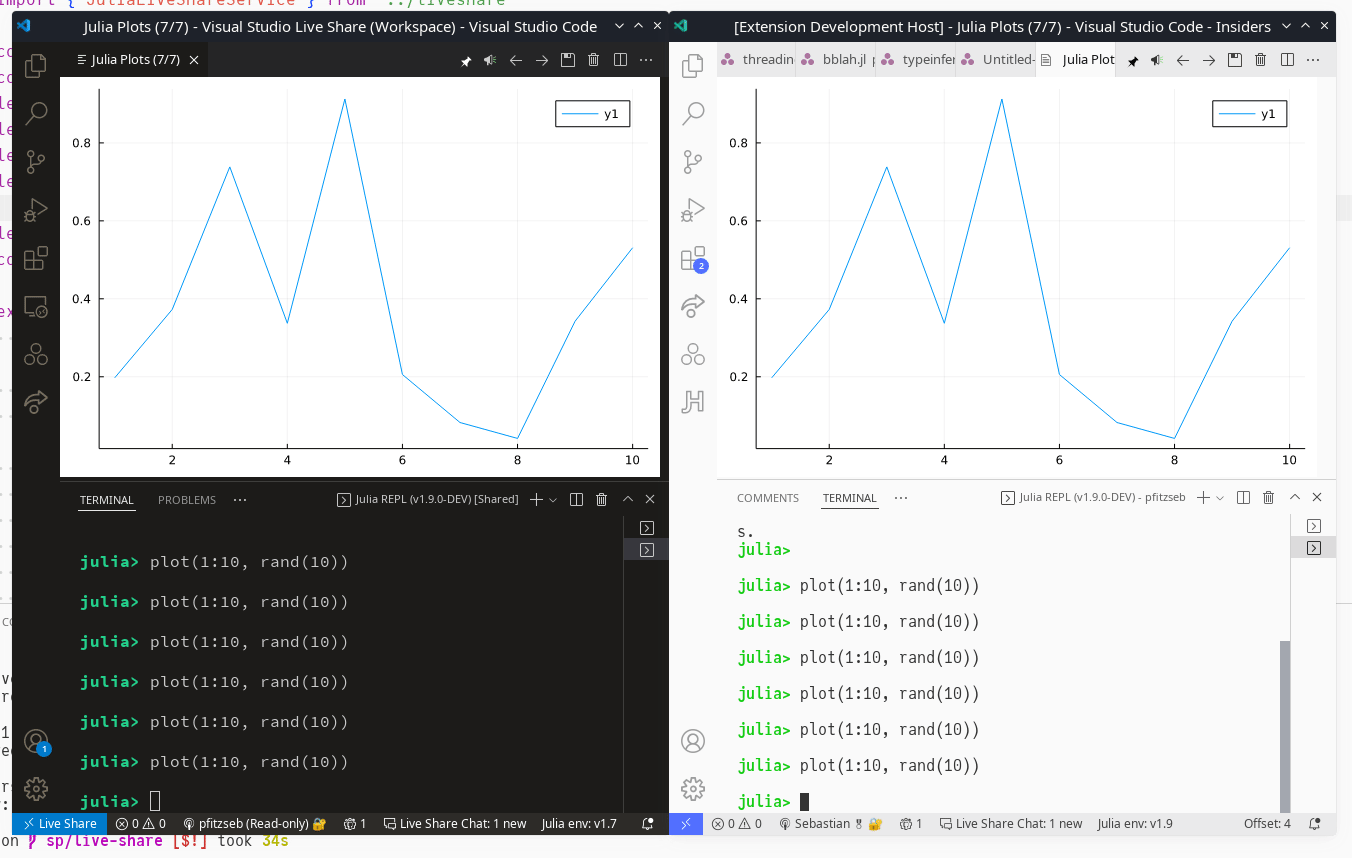Open Sebastian session status in right window
The image size is (1352, 858).
click(x=830, y=824)
